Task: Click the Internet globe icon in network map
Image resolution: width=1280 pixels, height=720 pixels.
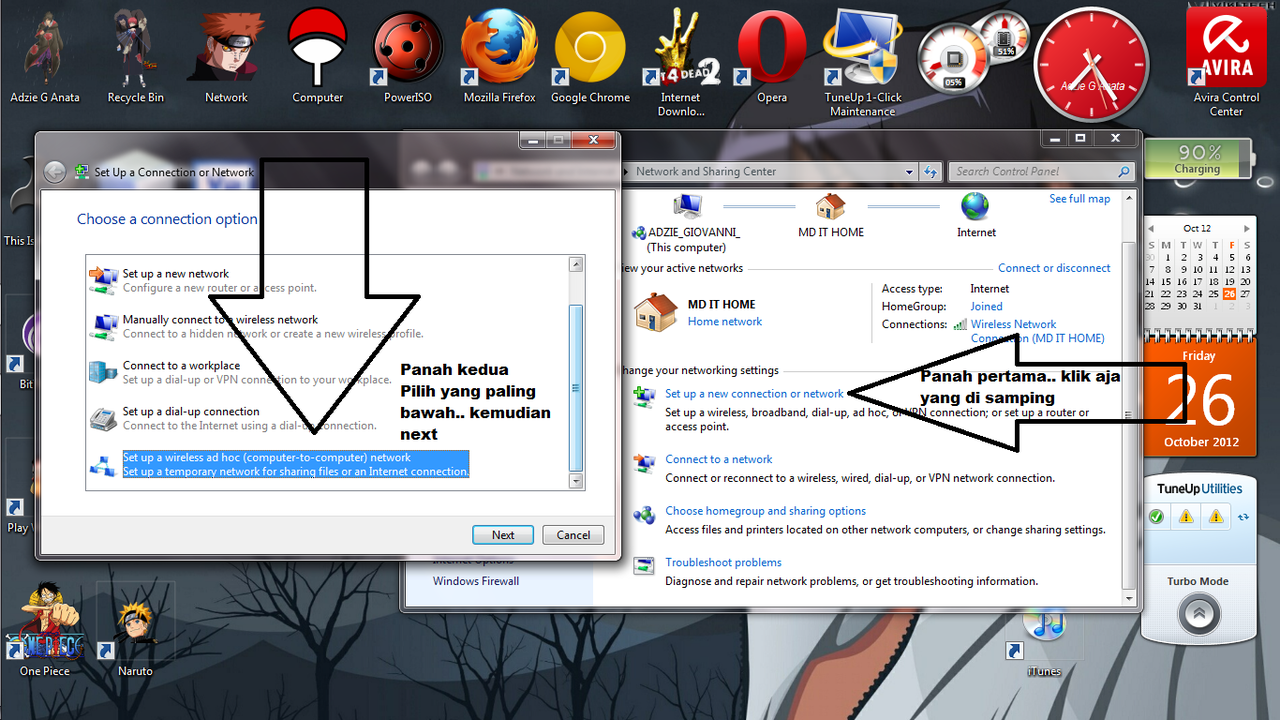Action: (975, 207)
